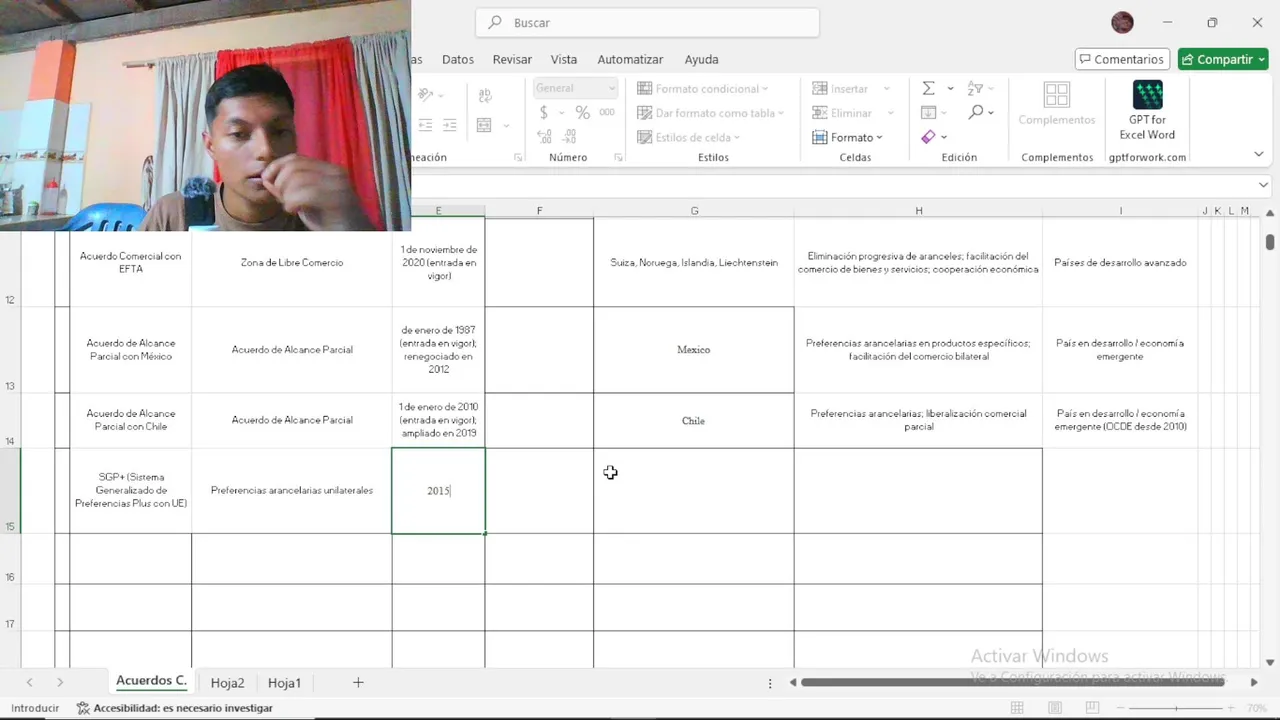Switch to the Hoja1 sheet tab

(284, 683)
